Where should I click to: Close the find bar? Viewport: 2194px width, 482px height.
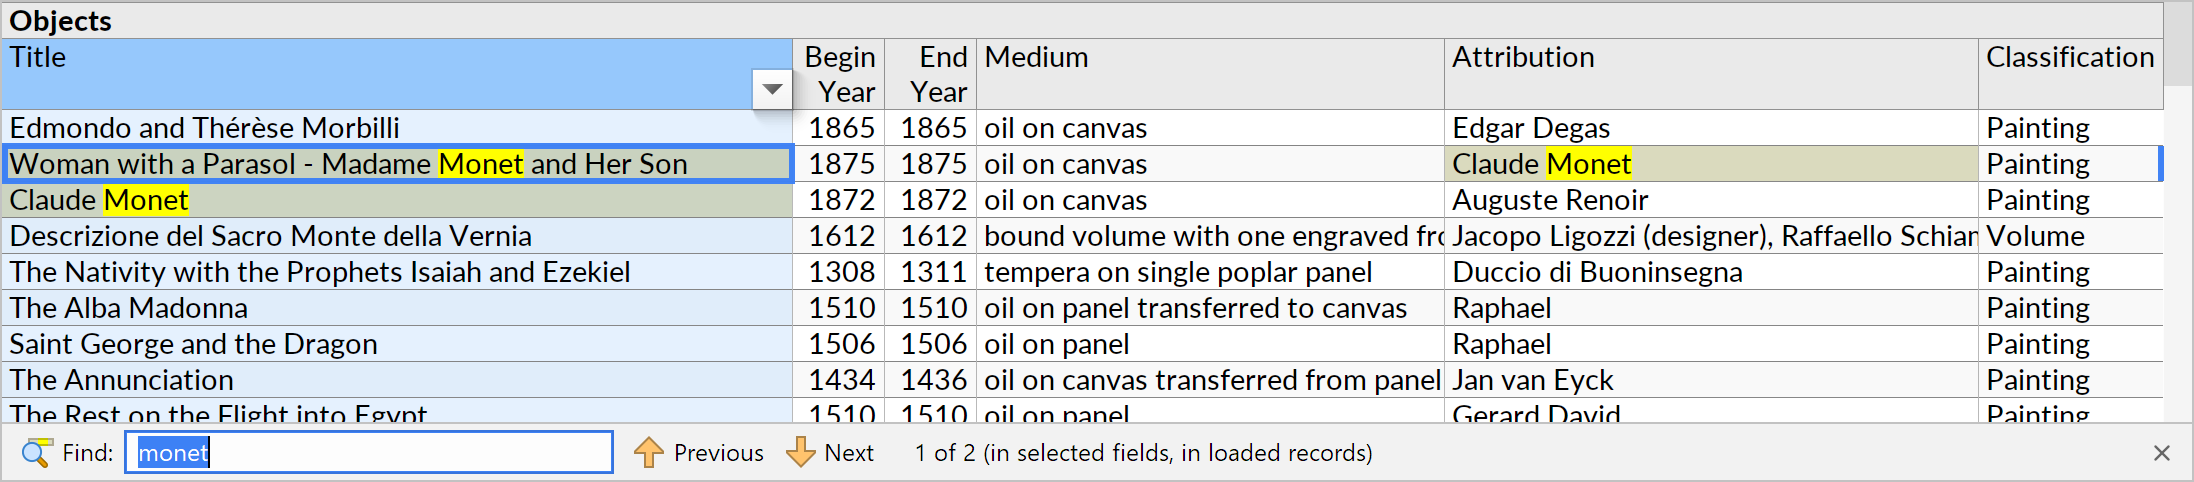pos(2162,453)
